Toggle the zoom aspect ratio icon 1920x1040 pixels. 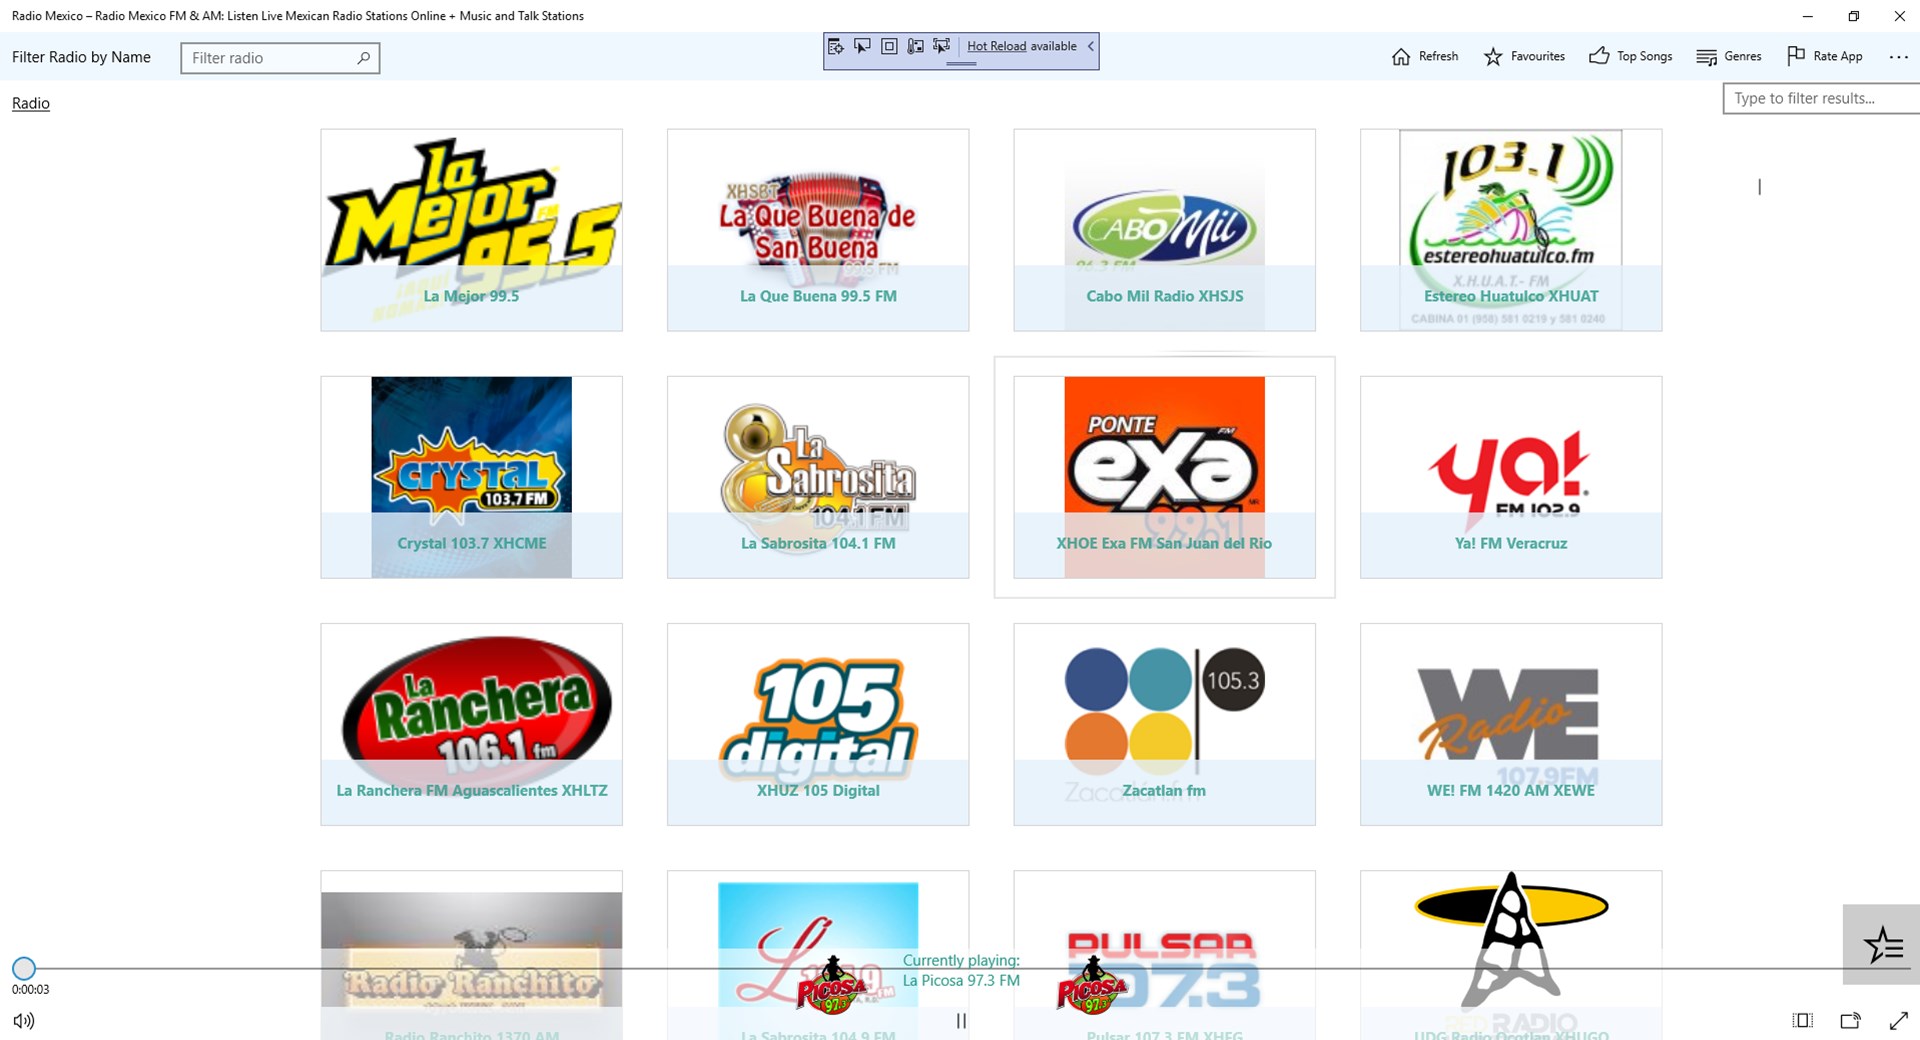pyautogui.click(x=1803, y=1021)
